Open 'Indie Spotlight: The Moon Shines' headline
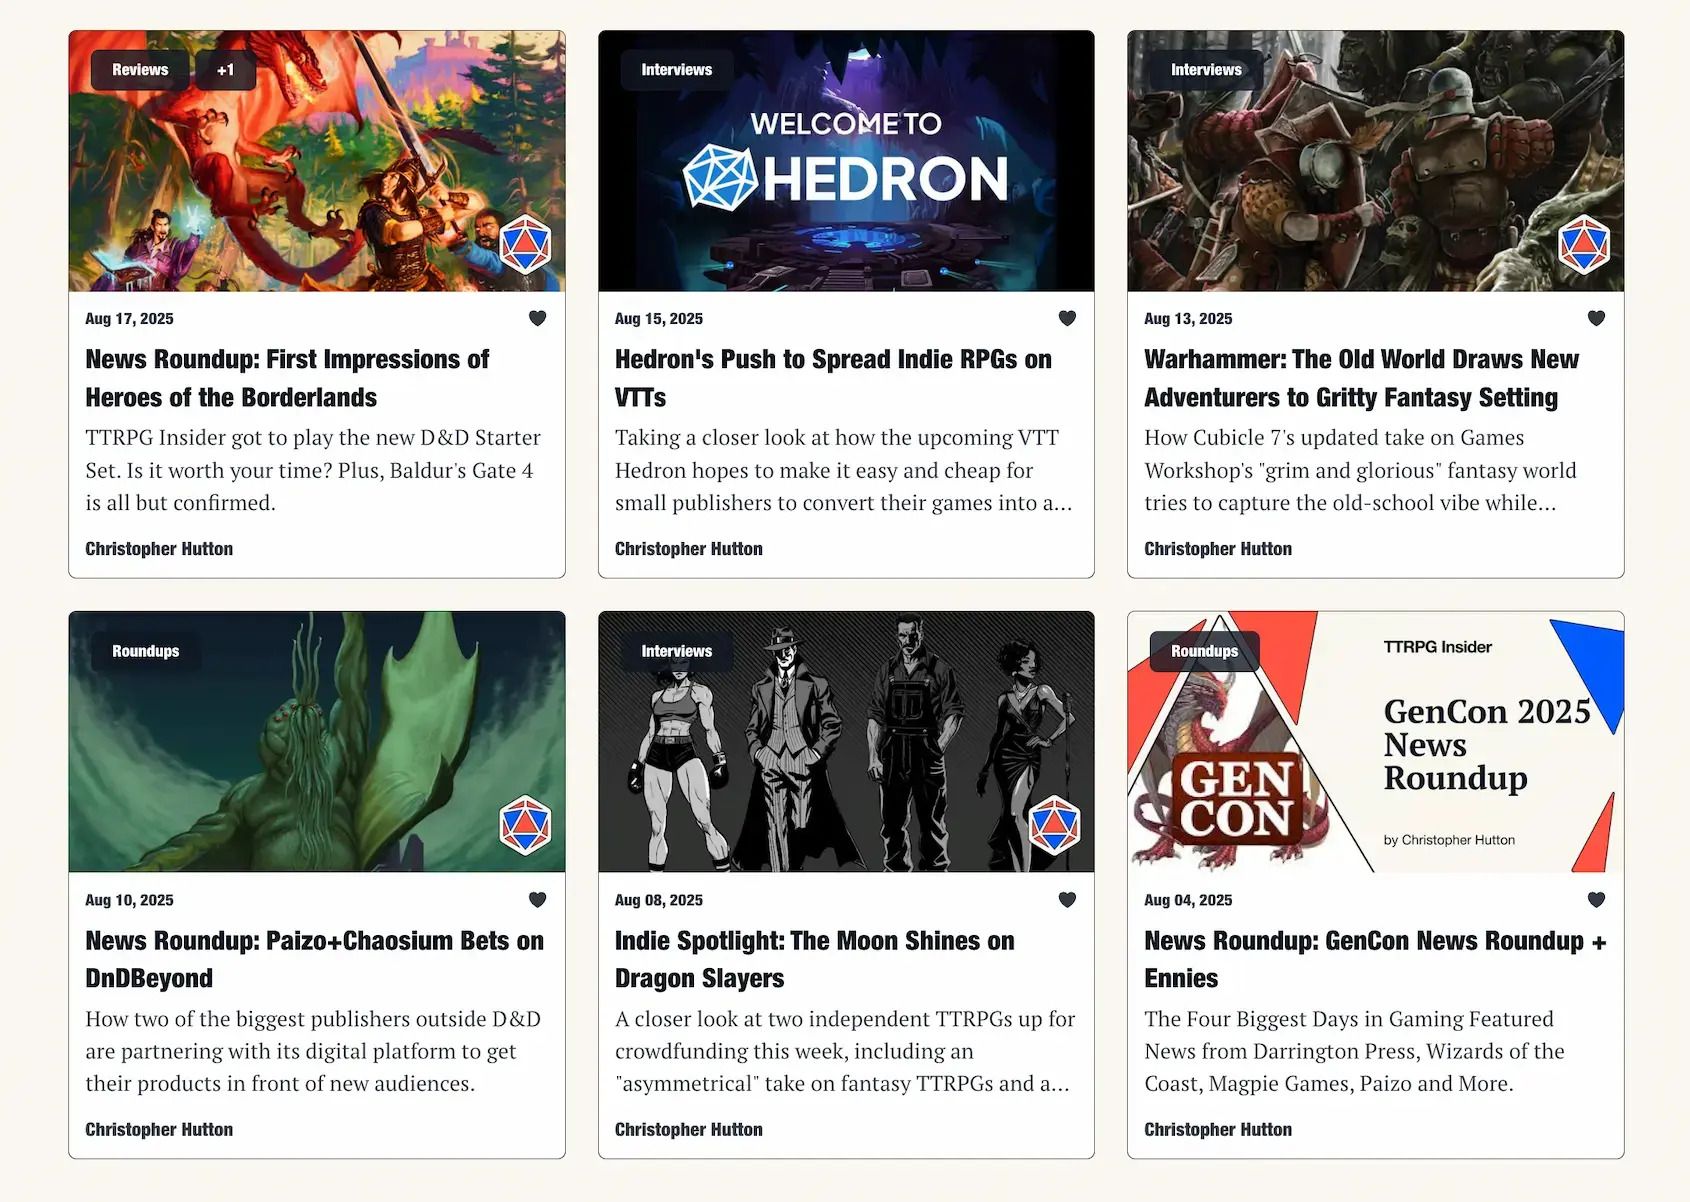The image size is (1690, 1202). click(x=815, y=959)
